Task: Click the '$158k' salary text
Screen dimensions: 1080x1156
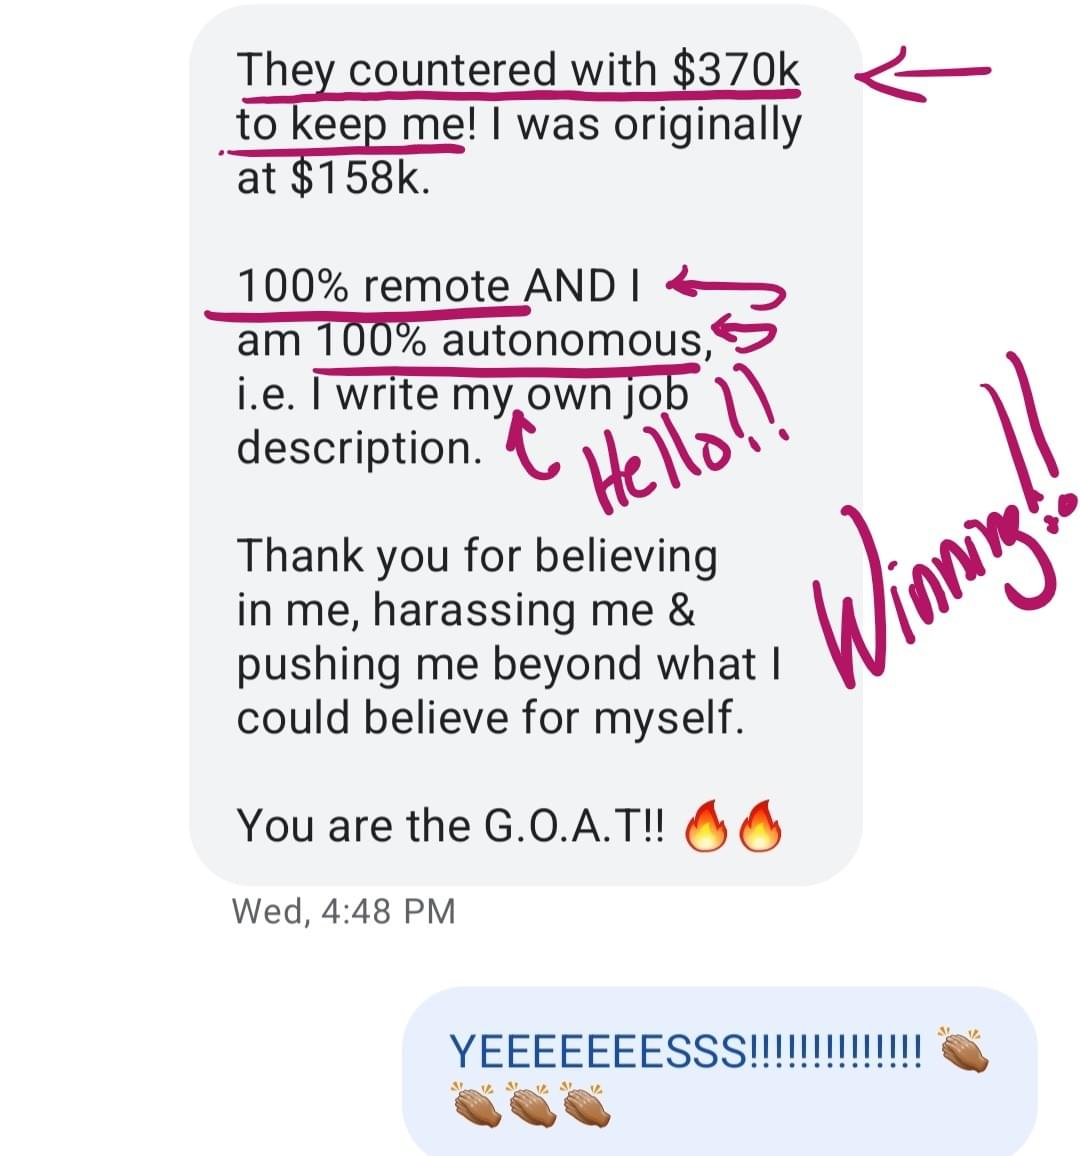Action: (x=360, y=178)
